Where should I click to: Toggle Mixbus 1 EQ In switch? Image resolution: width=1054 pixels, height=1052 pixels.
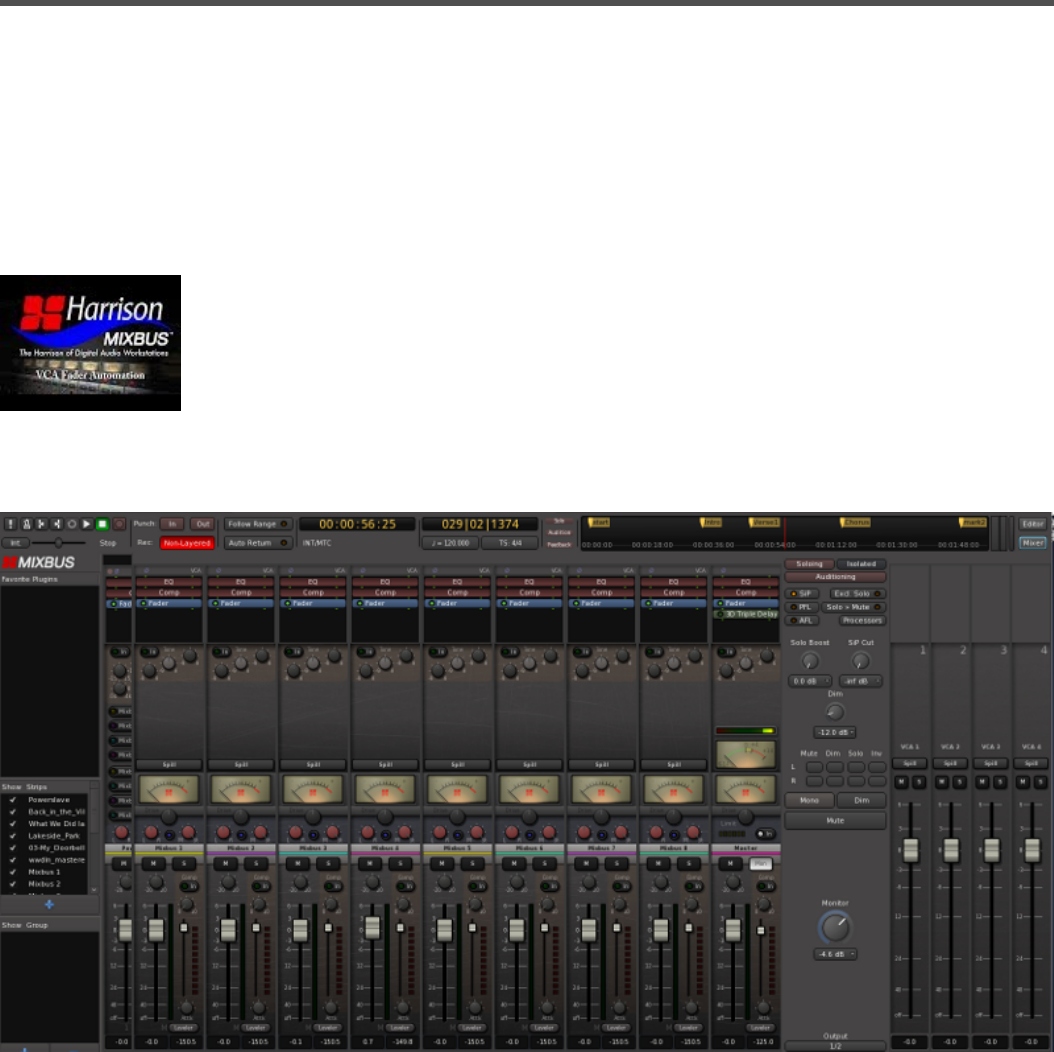[149, 652]
